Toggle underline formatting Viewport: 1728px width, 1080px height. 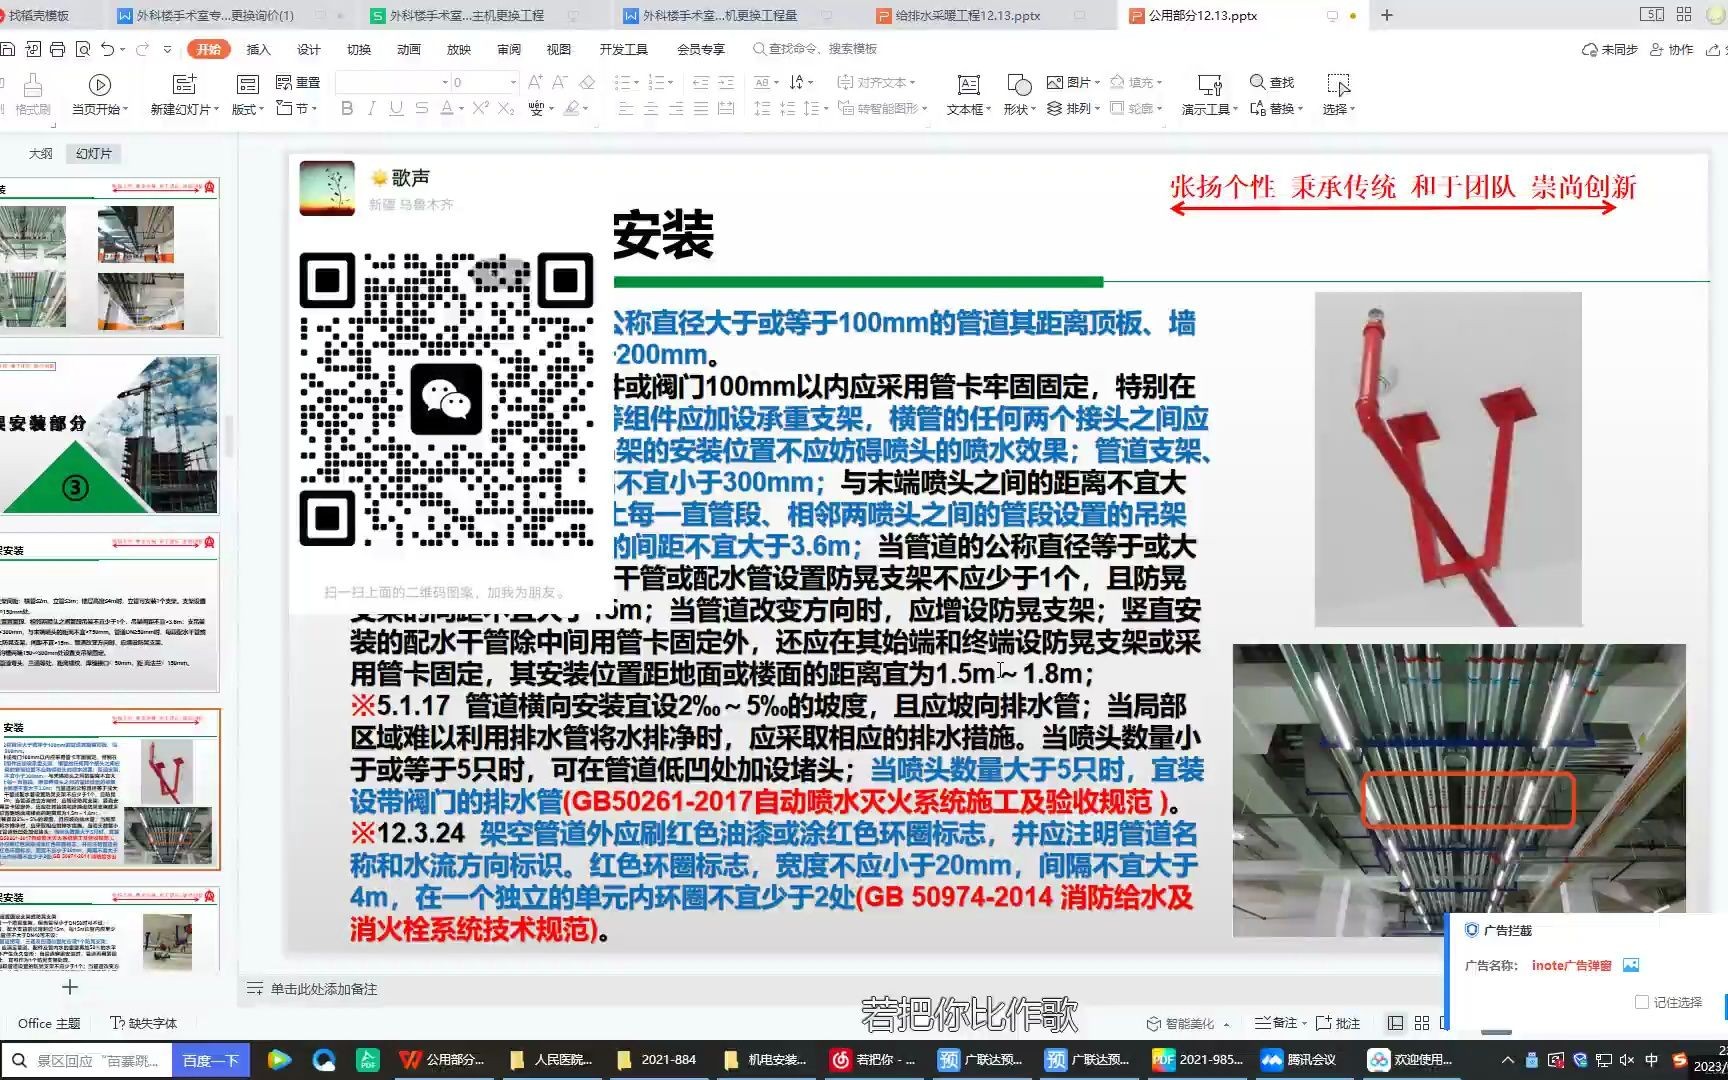click(396, 108)
